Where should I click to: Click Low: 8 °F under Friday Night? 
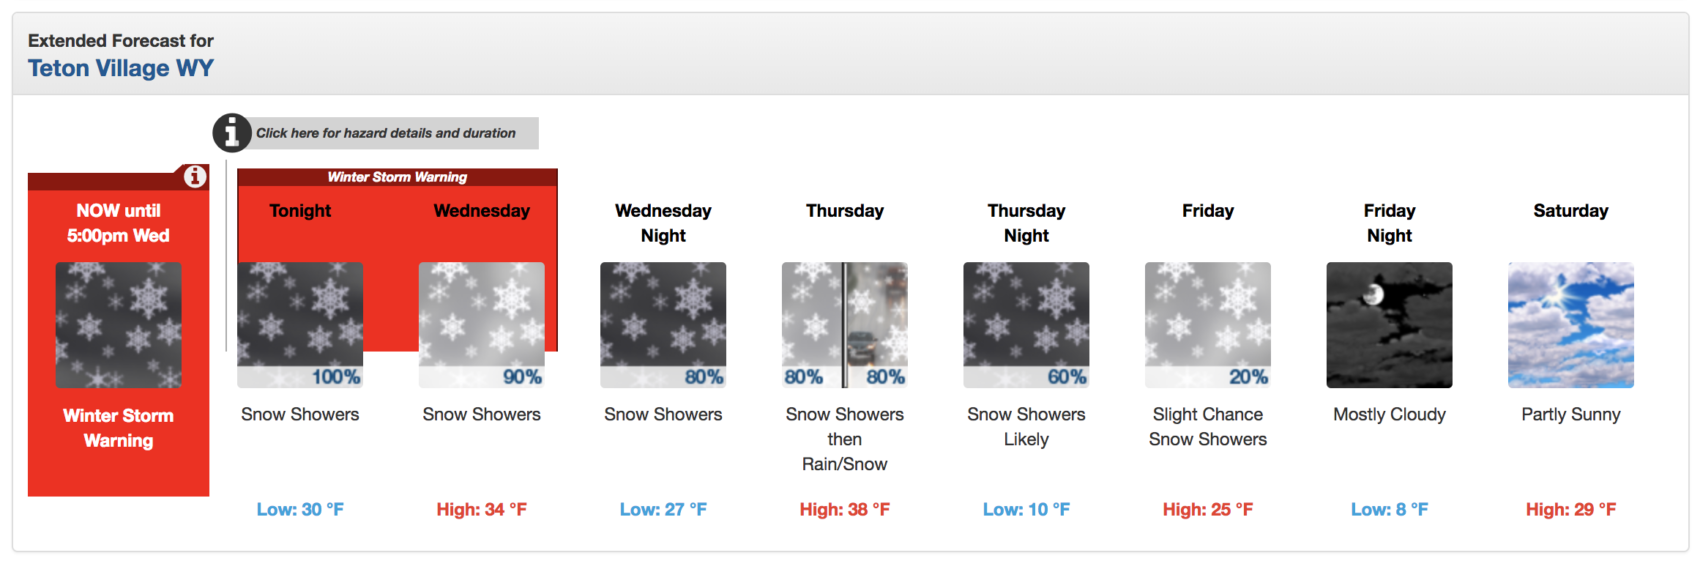pos(1389,510)
